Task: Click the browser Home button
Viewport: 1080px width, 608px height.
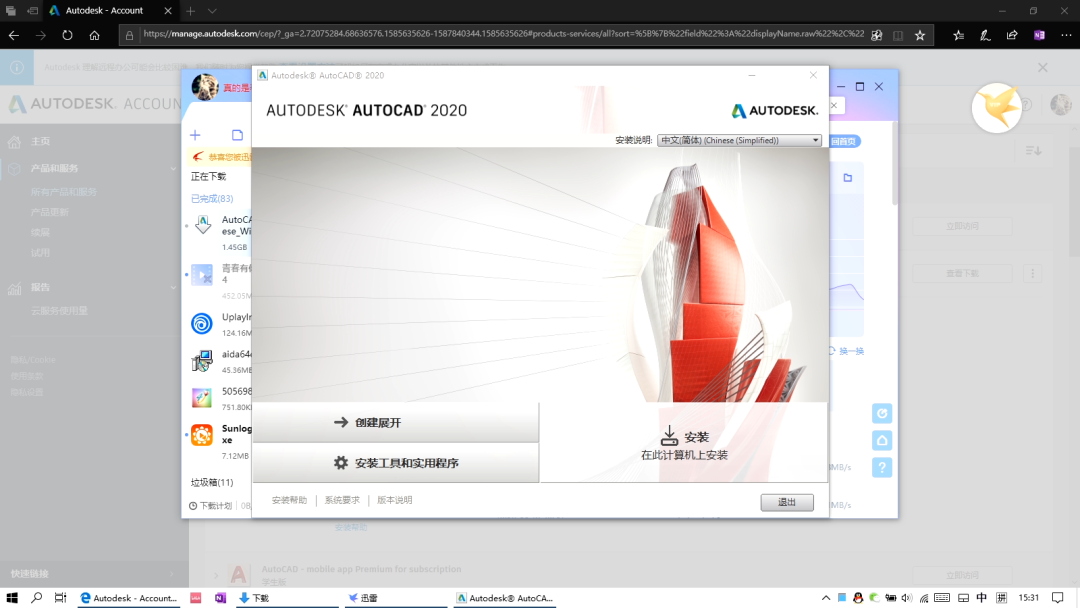Action: 94,35
